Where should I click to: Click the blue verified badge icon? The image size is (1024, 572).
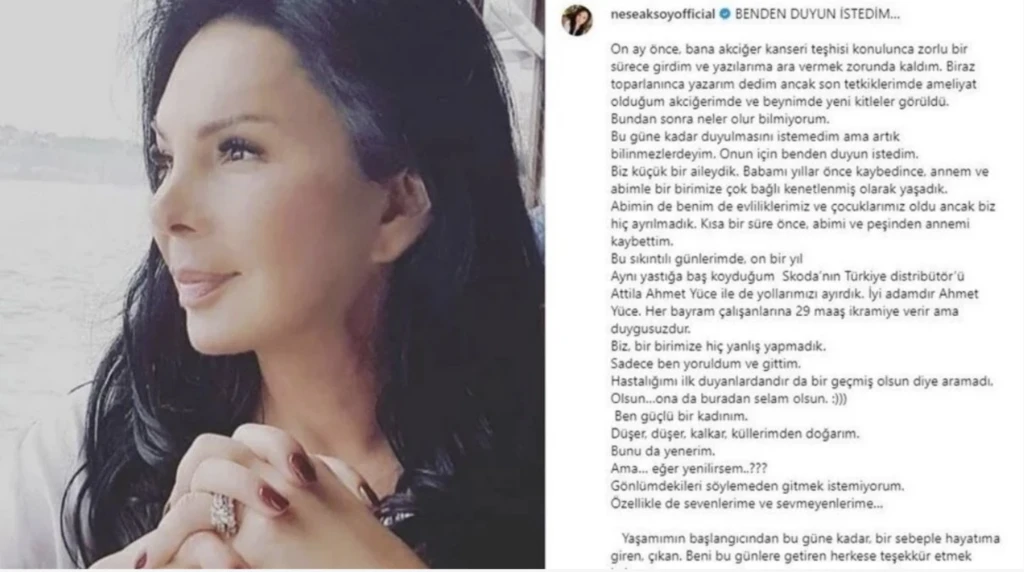point(724,14)
